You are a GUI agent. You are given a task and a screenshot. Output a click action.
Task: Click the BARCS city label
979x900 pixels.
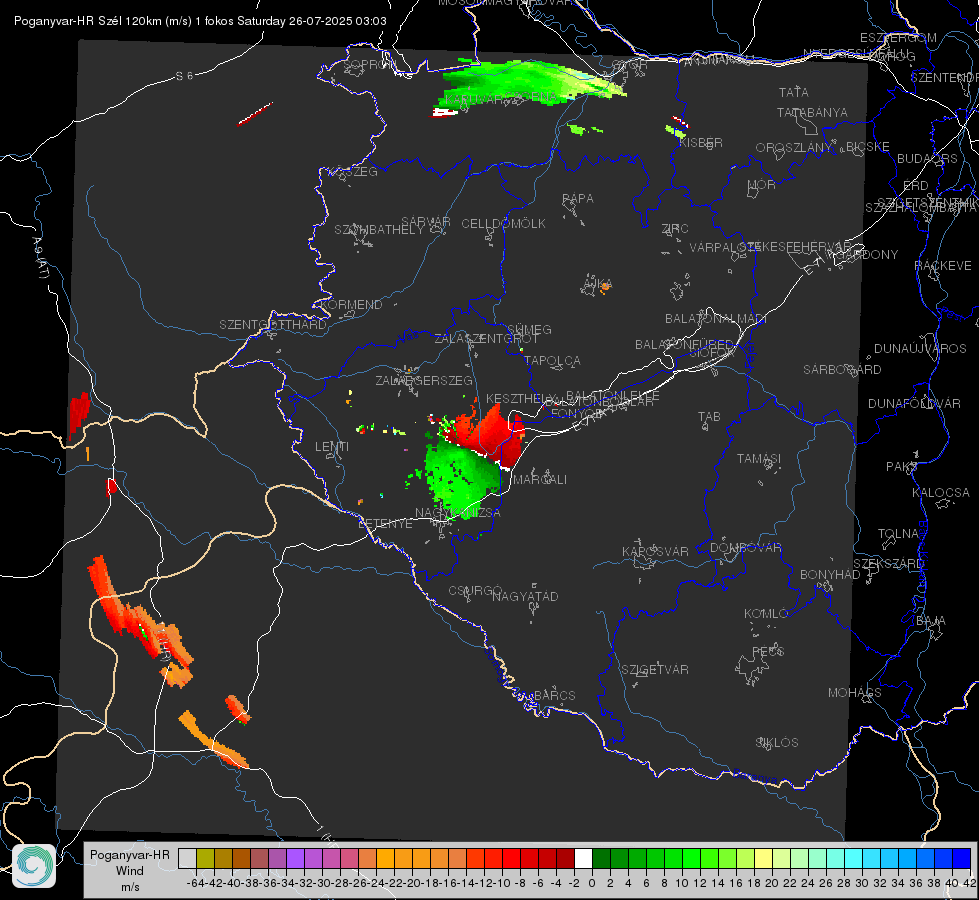(x=554, y=696)
